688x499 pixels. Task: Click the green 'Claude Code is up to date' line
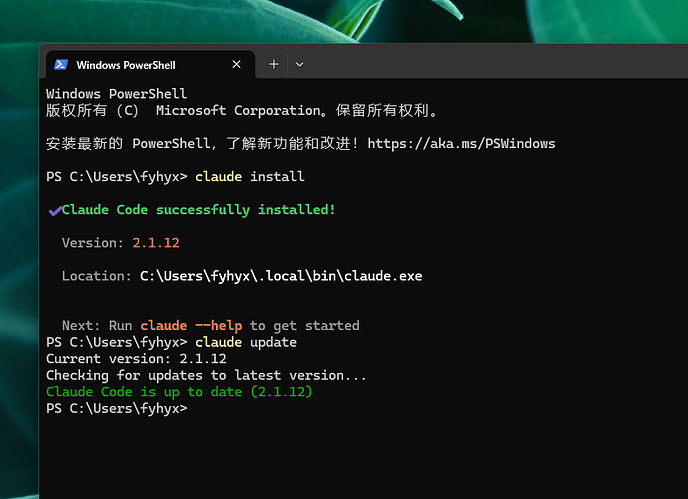coord(179,391)
